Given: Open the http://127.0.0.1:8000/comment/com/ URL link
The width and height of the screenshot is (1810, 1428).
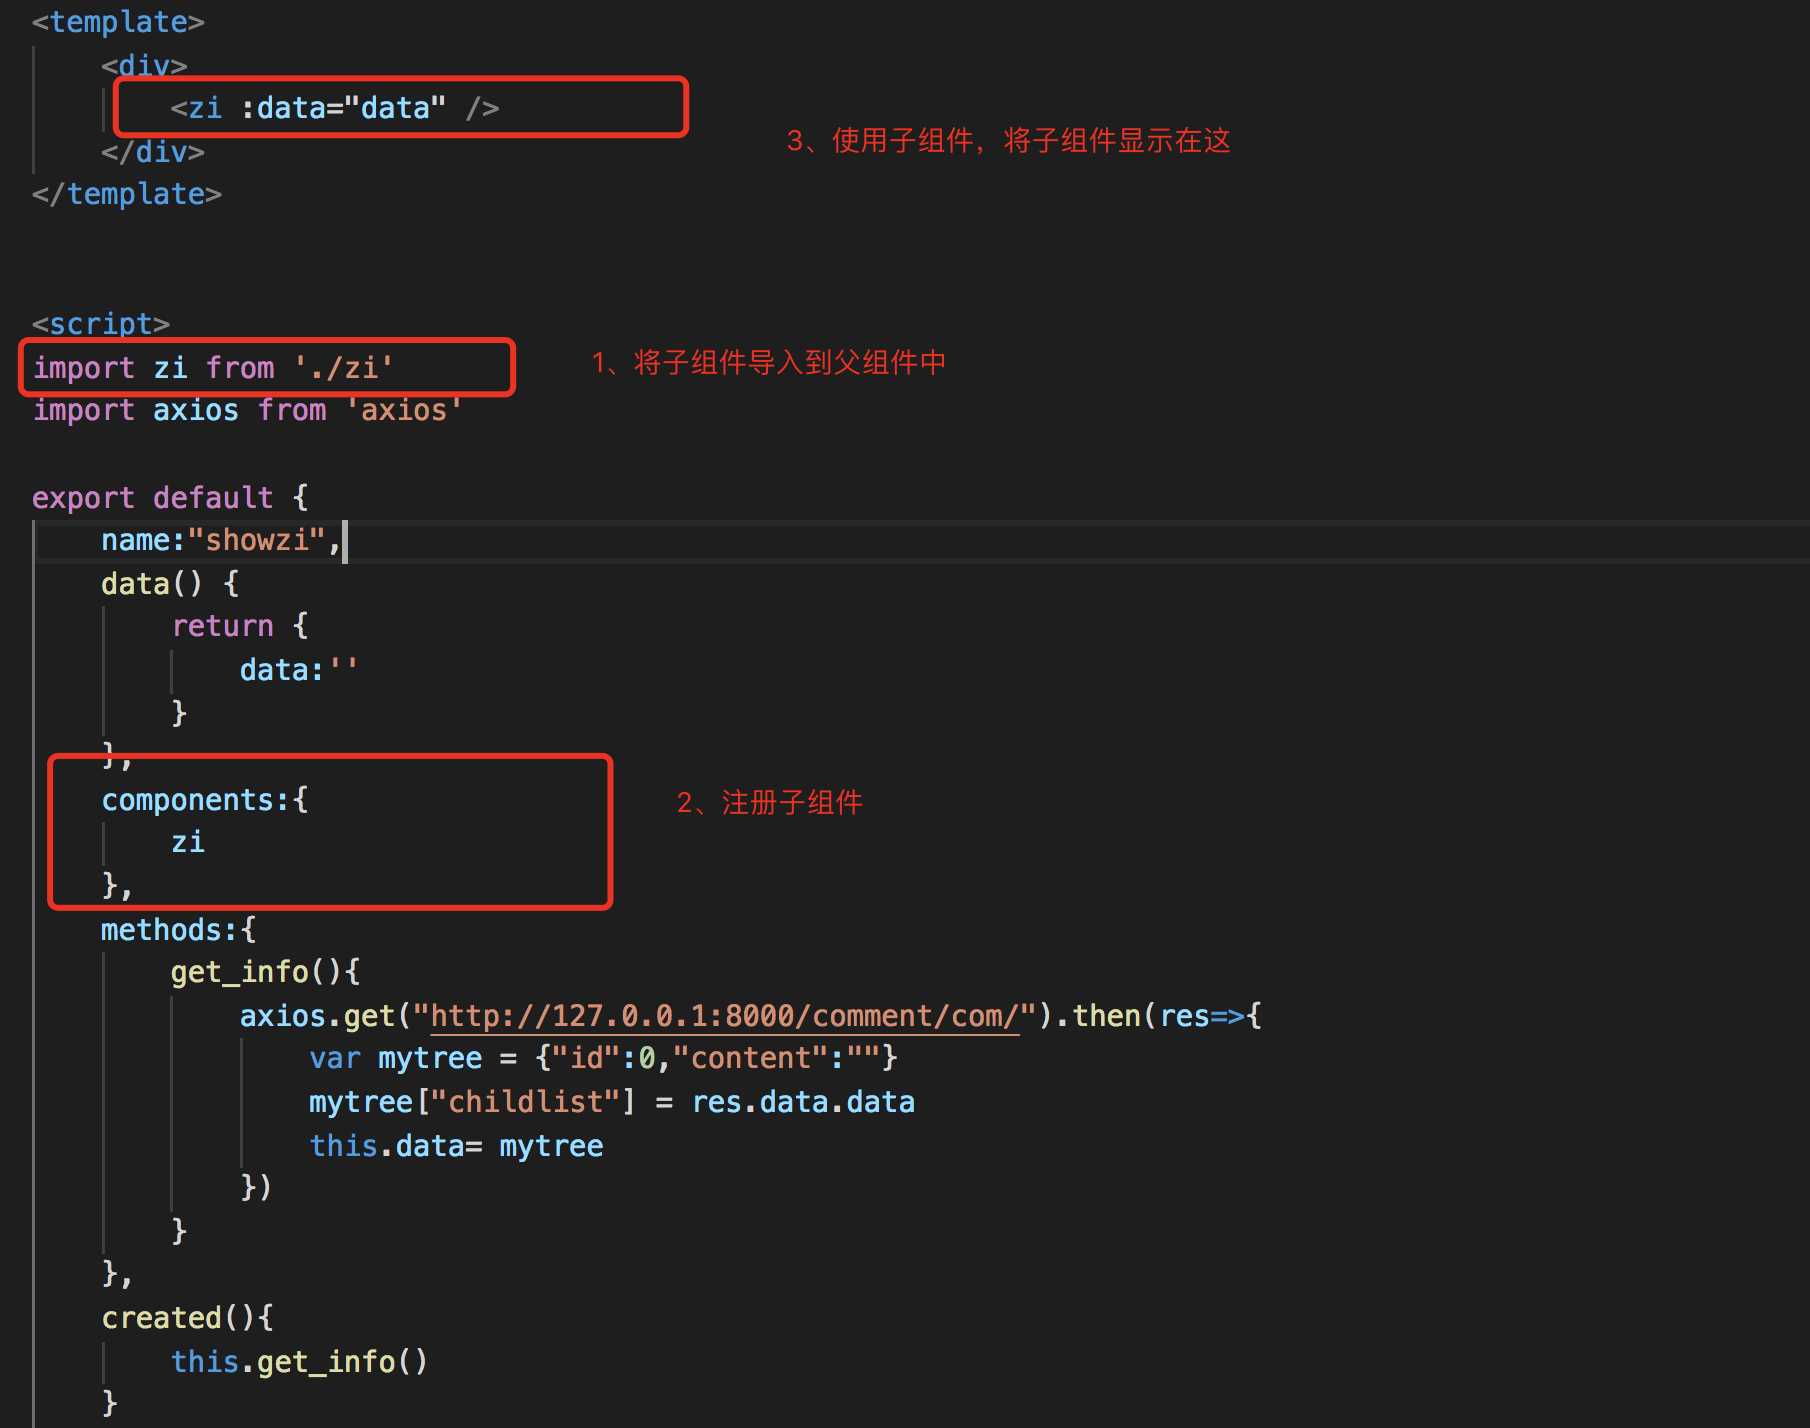Looking at the screenshot, I should (725, 1016).
